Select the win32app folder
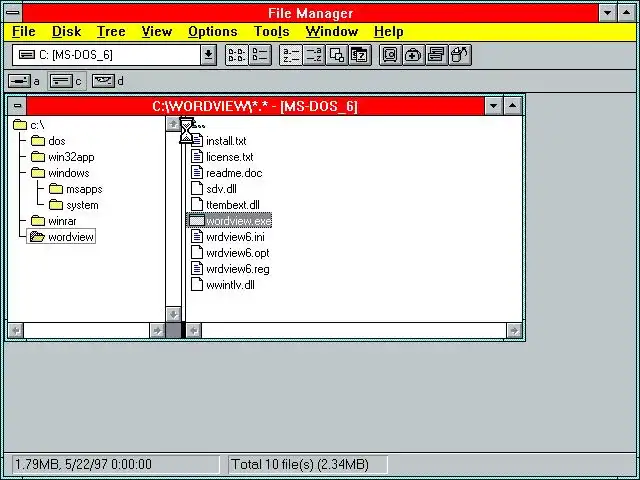 [x=62, y=157]
